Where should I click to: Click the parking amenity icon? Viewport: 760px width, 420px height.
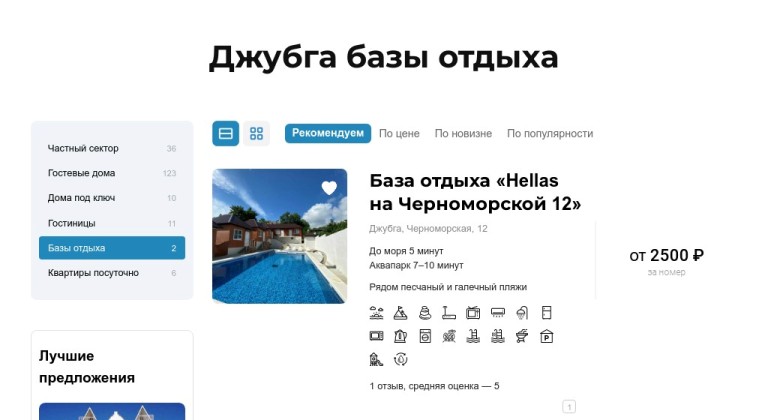point(546,336)
